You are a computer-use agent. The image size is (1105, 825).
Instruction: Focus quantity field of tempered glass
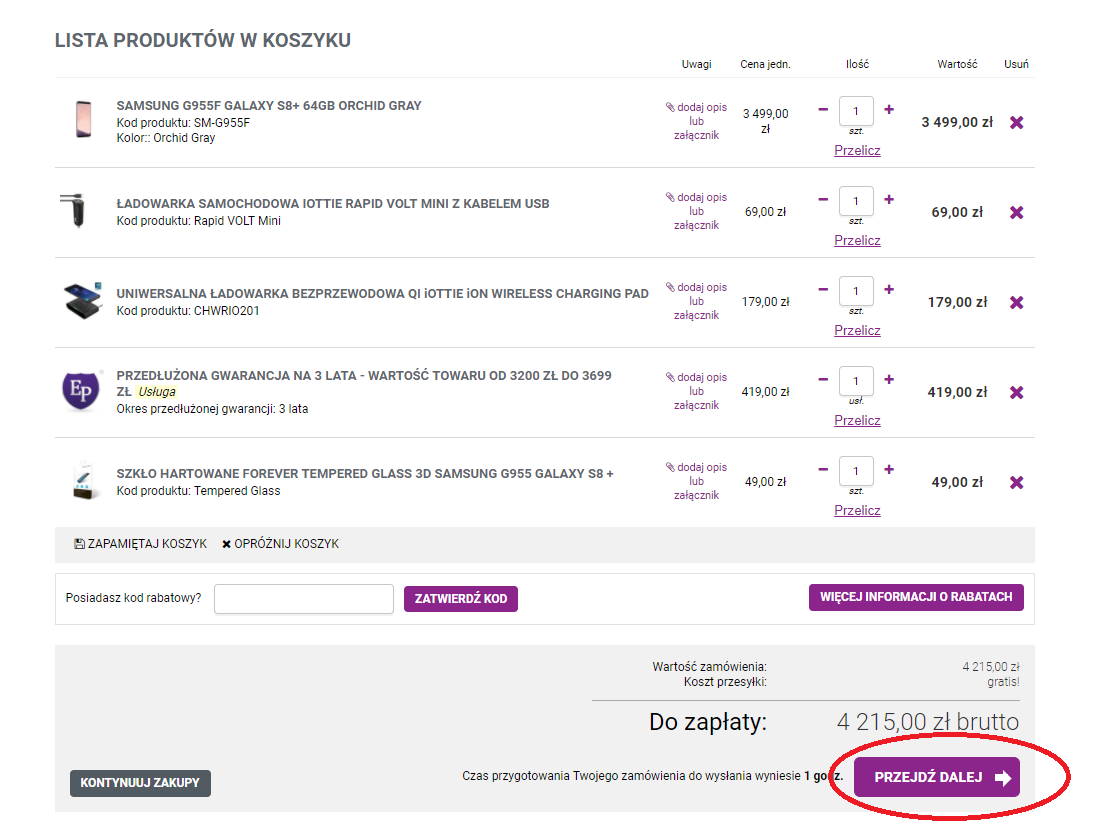pyautogui.click(x=856, y=472)
